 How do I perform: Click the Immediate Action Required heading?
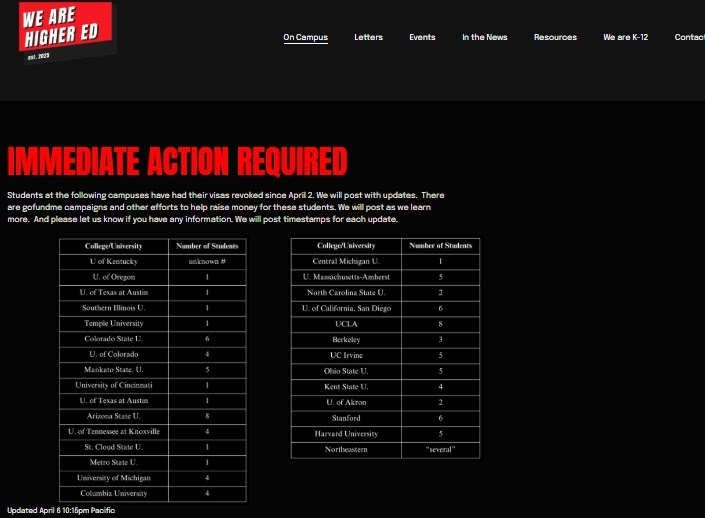pyautogui.click(x=177, y=161)
